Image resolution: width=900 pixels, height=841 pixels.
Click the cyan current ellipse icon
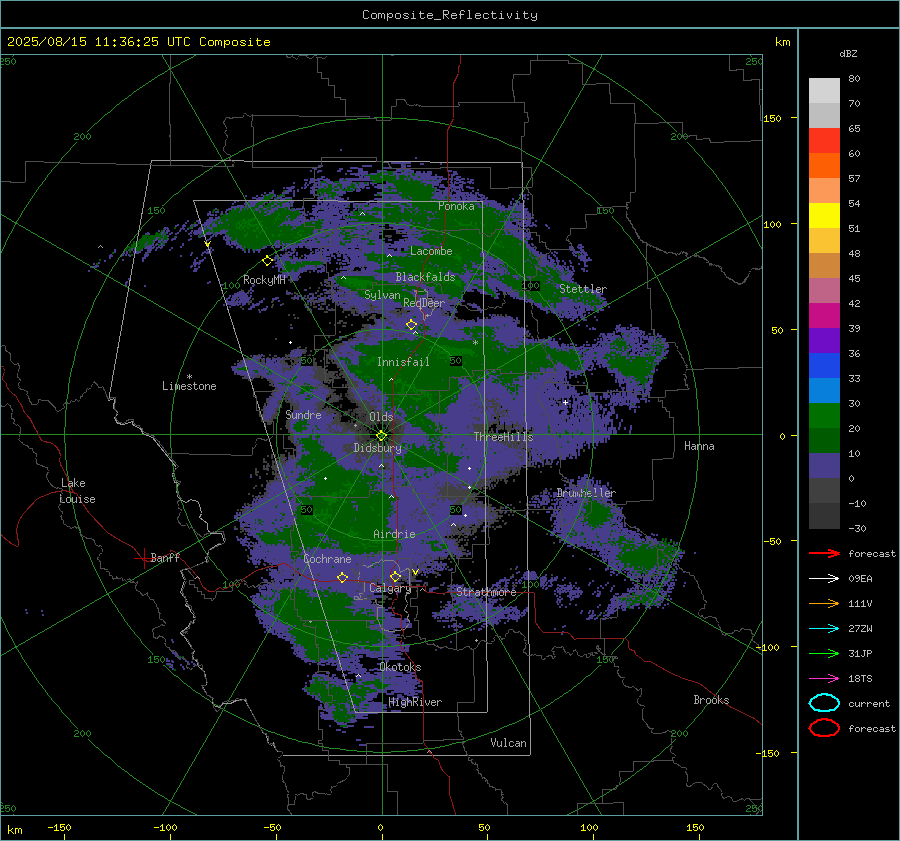tap(824, 703)
